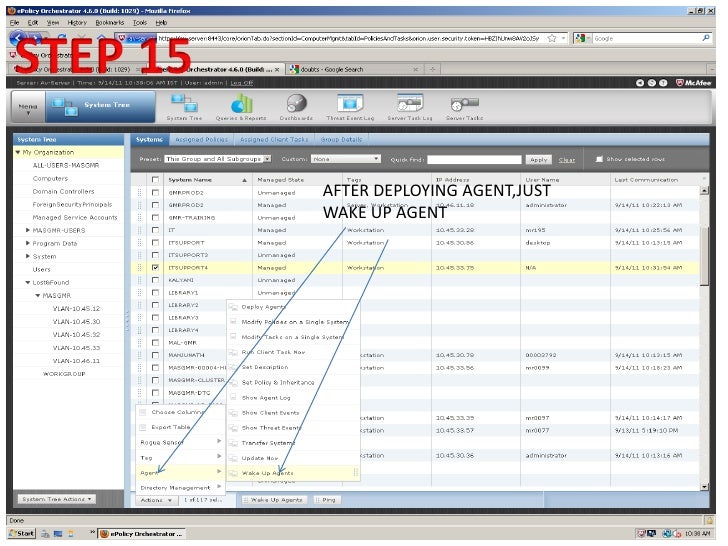This screenshot has height=546, width=728.
Task: Open the Preset group dropdown
Action: tap(218, 159)
